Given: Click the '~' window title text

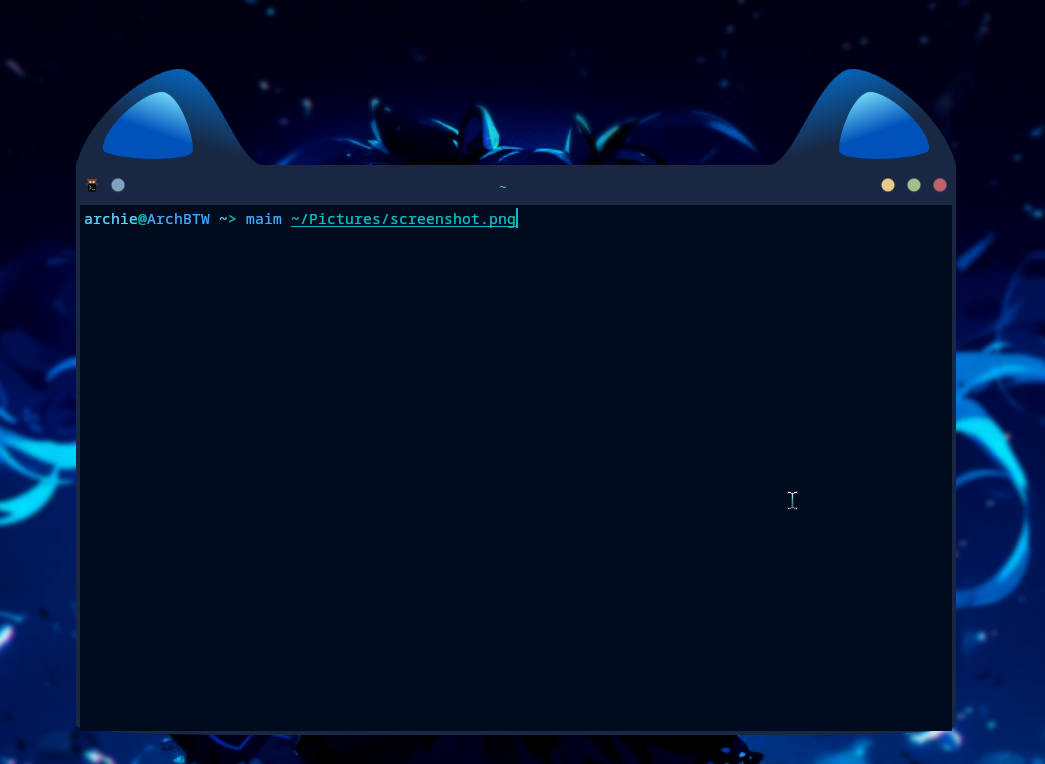Looking at the screenshot, I should click(503, 187).
